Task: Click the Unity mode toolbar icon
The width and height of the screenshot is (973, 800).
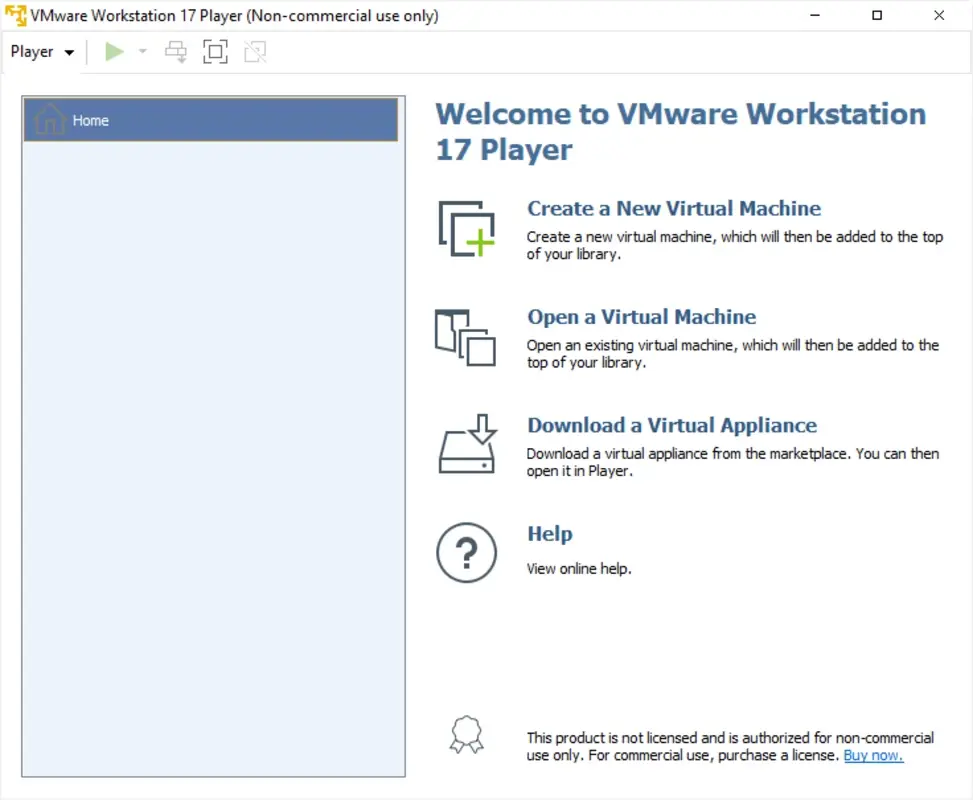Action: pos(255,51)
